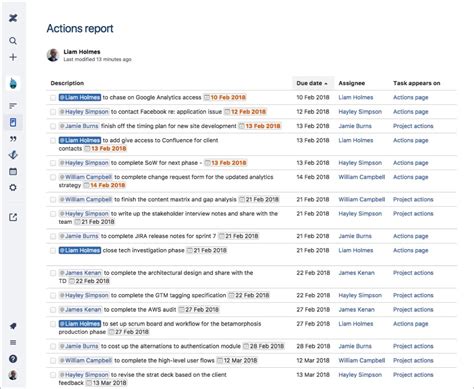Open search via the magnifier icon

(13, 41)
